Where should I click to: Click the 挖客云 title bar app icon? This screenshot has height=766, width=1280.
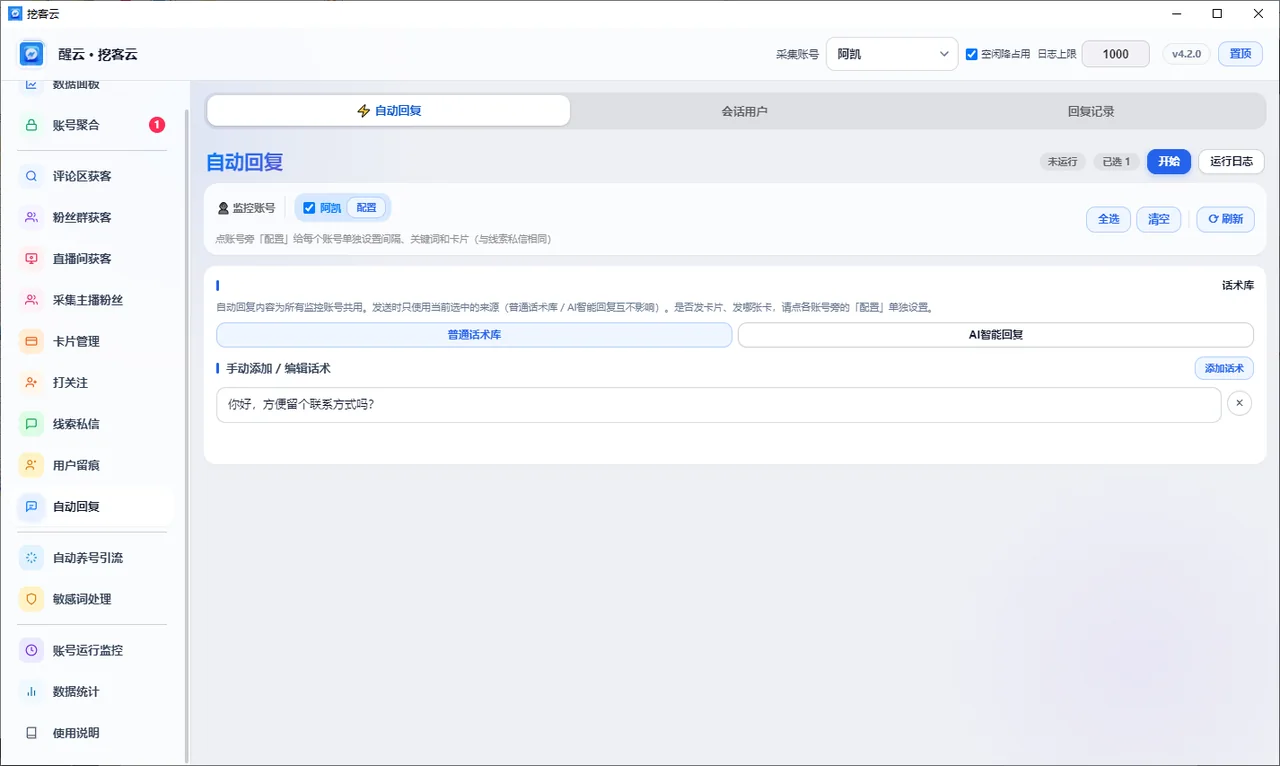pyautogui.click(x=15, y=14)
